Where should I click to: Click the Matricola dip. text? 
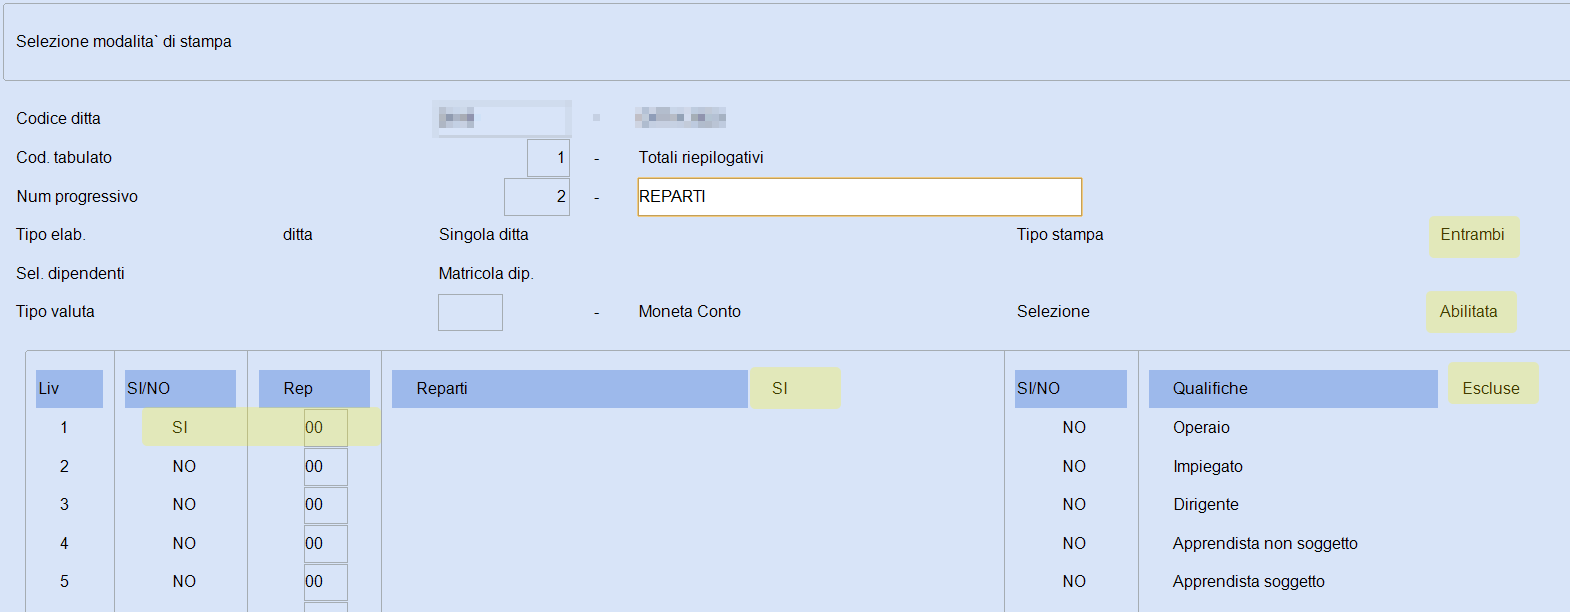[486, 274]
